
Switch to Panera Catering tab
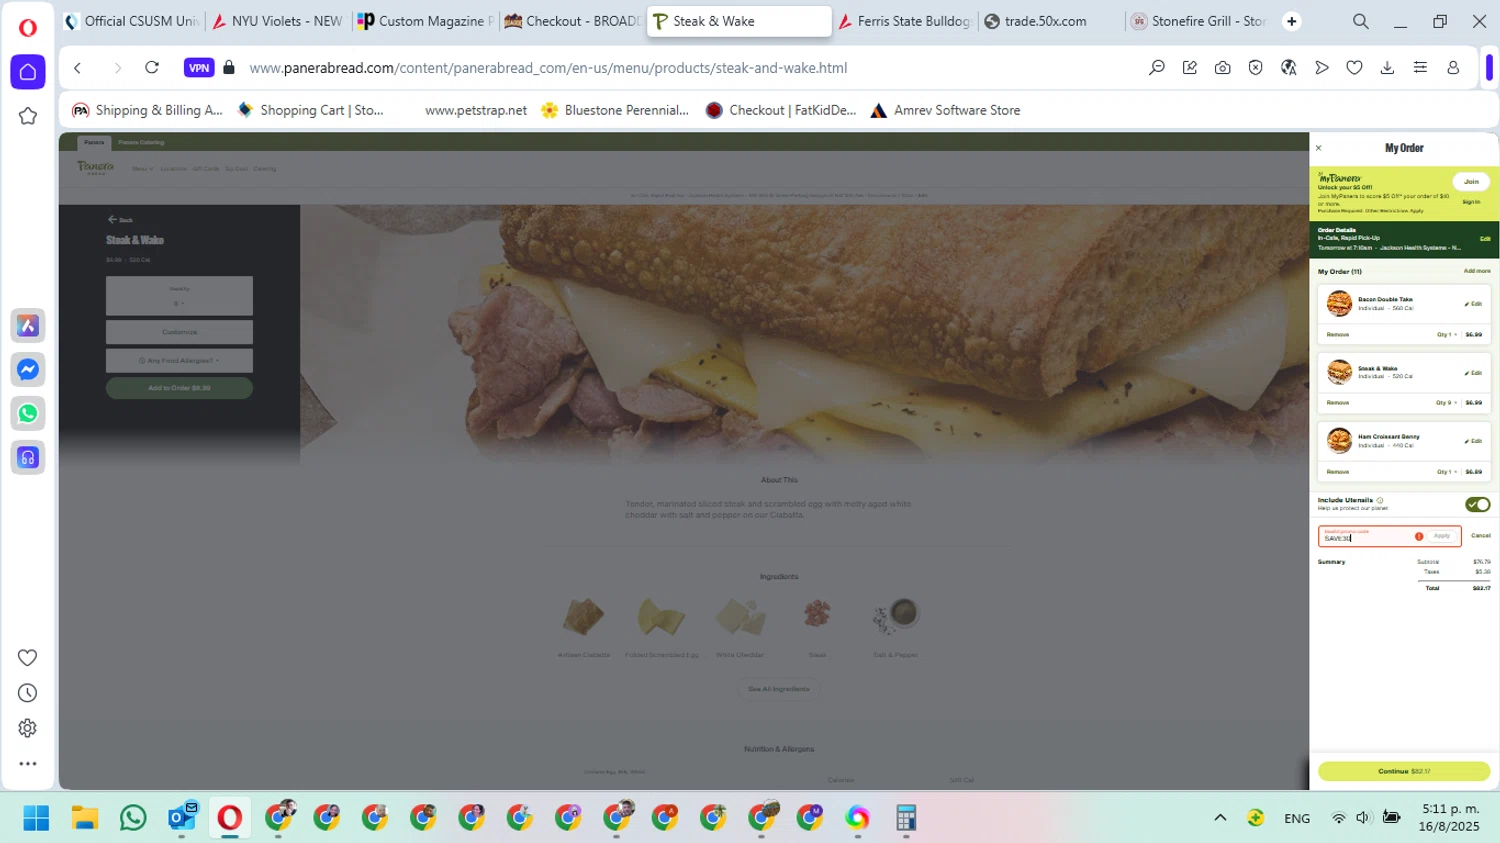click(141, 143)
